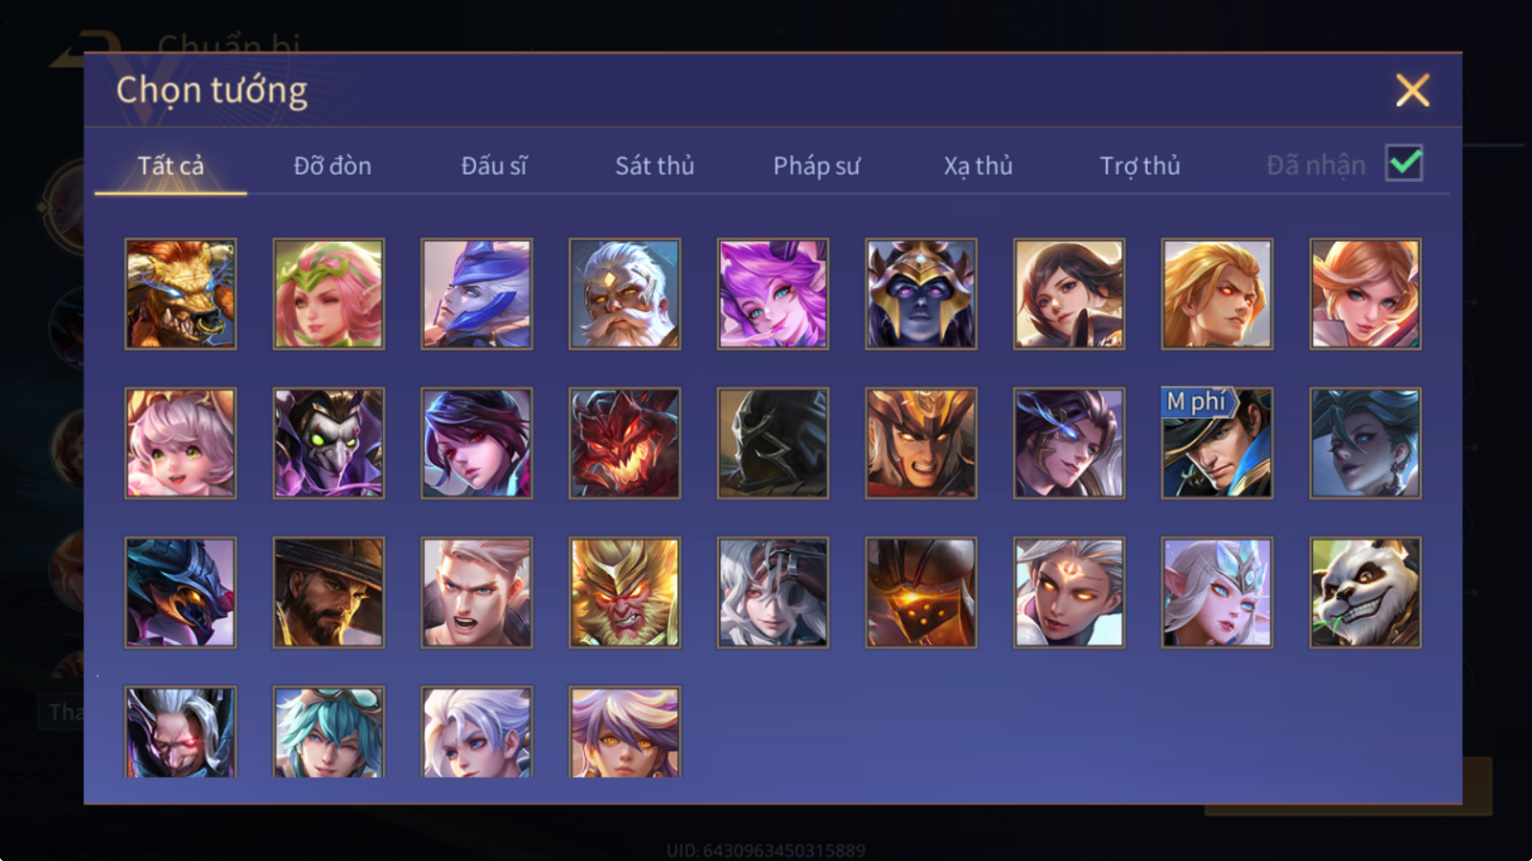Pick the purple-haired girl hero portrait

tap(773, 293)
